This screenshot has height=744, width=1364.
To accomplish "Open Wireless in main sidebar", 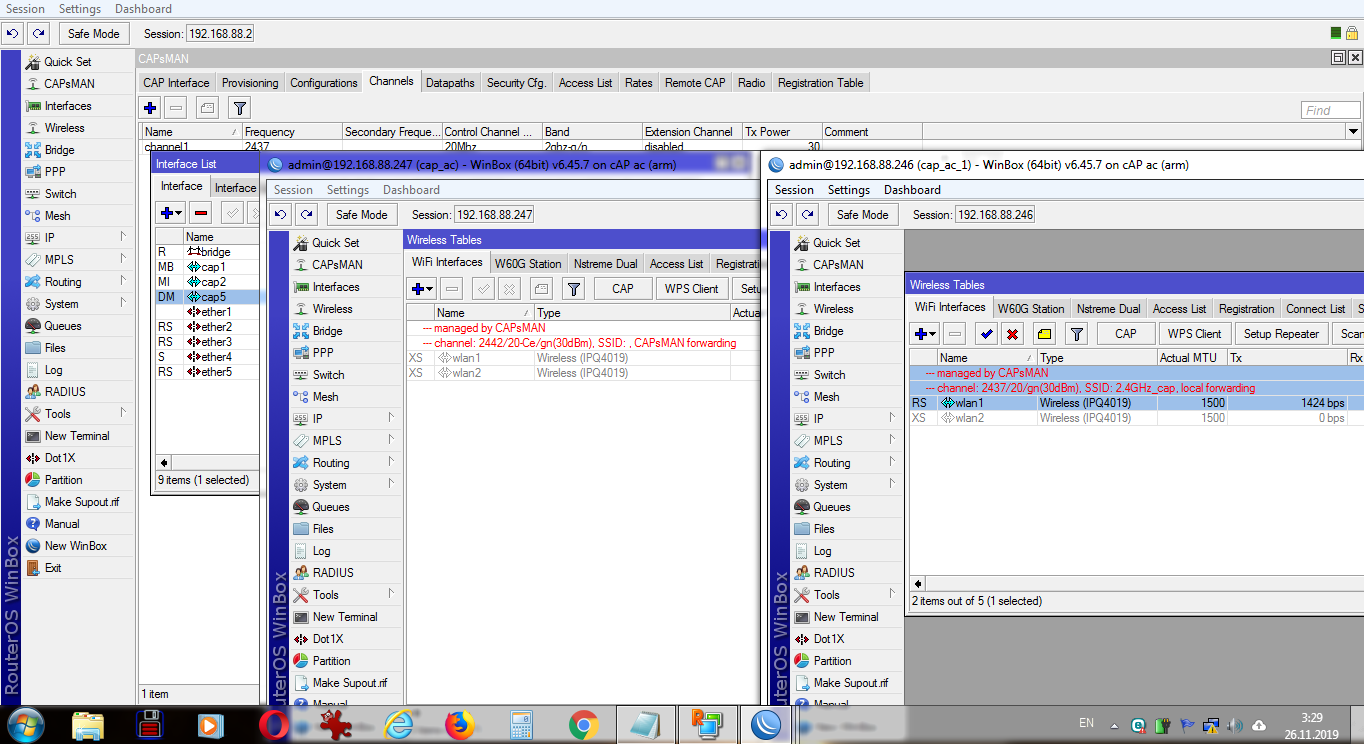I will tap(64, 128).
